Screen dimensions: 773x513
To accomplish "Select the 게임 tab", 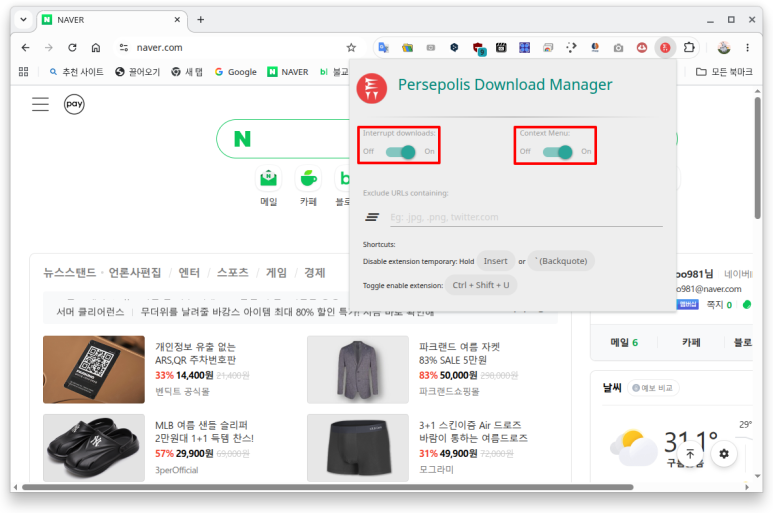I will click(x=277, y=273).
